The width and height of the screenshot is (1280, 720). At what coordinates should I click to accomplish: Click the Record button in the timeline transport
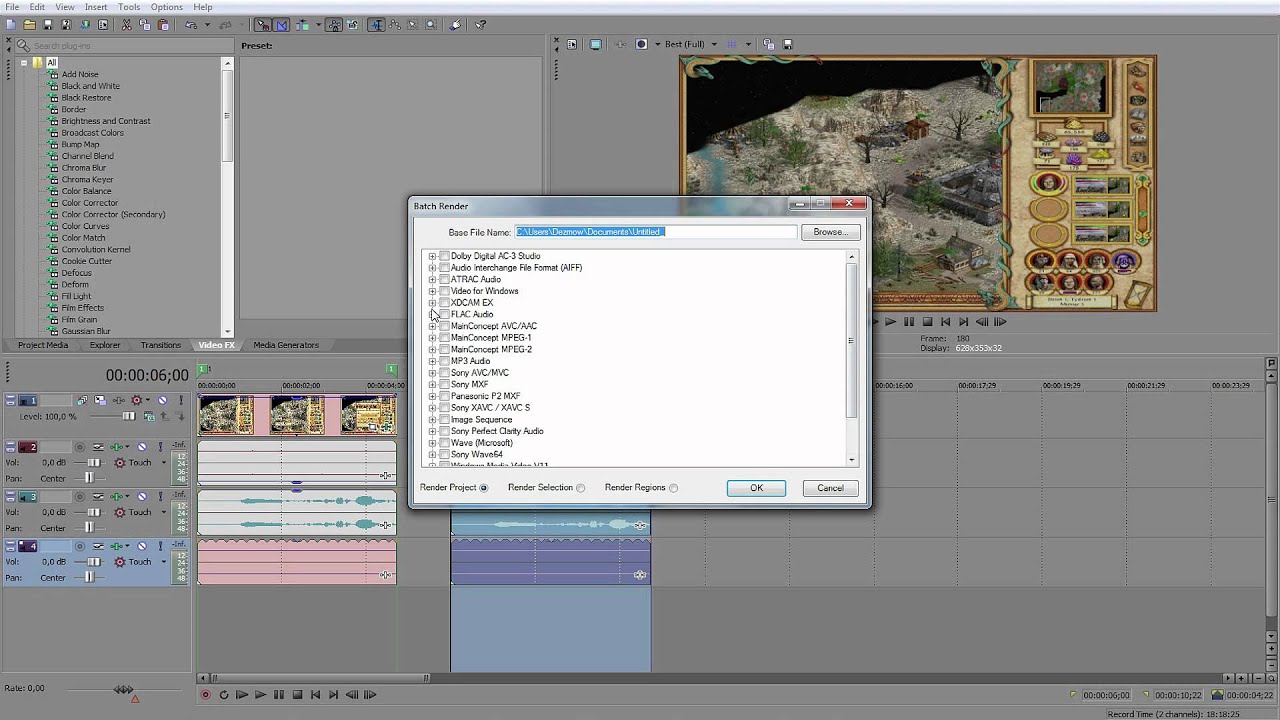click(206, 695)
